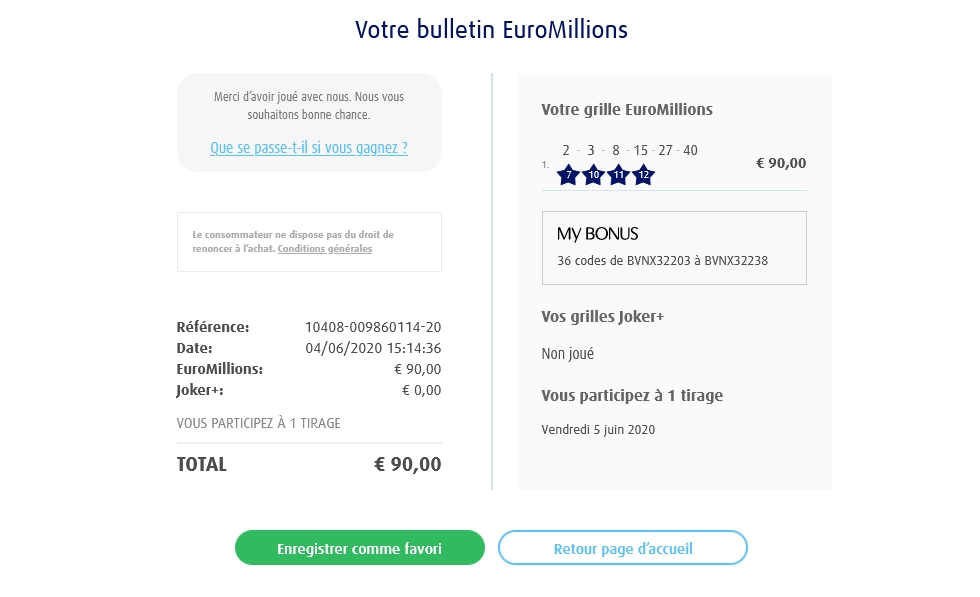Click the star numbered 11
The width and height of the screenshot is (980, 597).
tap(618, 175)
